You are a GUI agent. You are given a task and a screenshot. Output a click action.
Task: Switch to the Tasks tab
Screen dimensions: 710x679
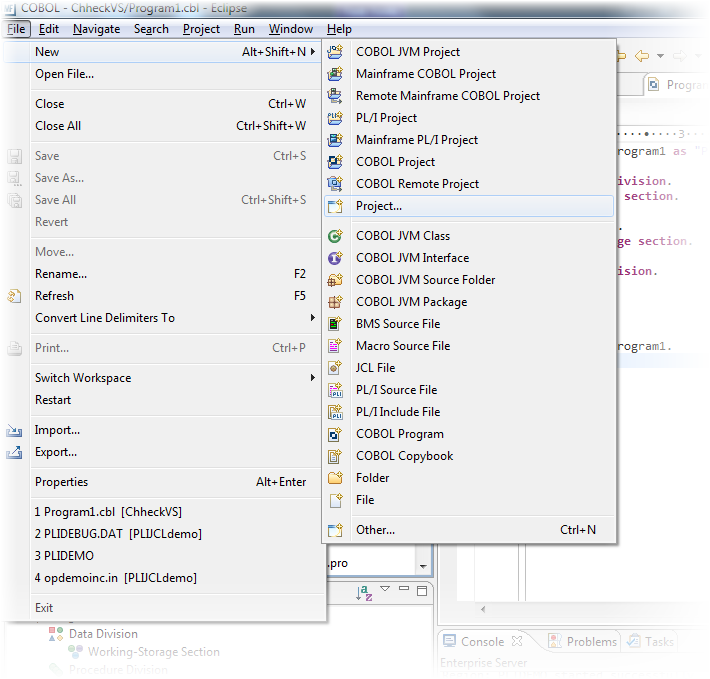coord(651,641)
